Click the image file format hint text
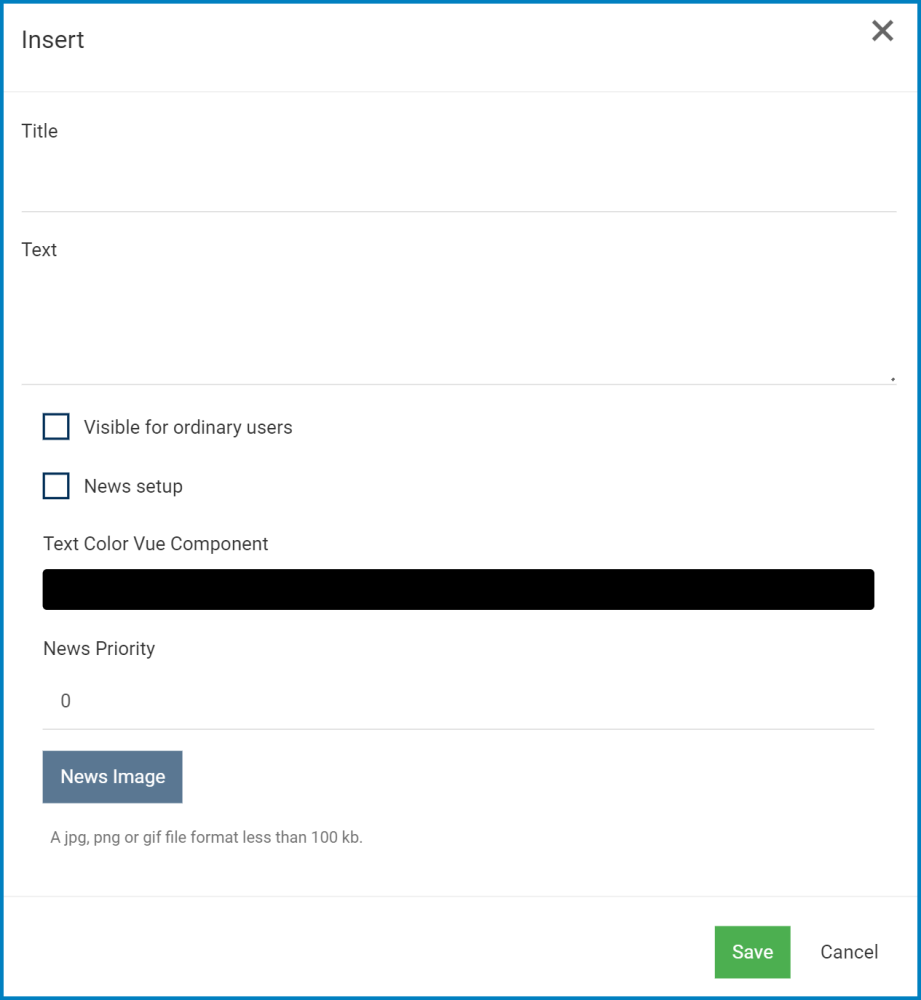This screenshot has height=1000, width=921. pyautogui.click(x=206, y=837)
